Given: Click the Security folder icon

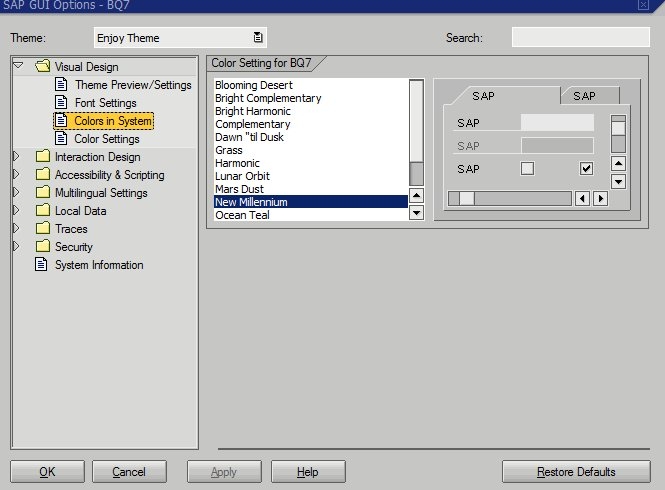Looking at the screenshot, I should [x=43, y=246].
